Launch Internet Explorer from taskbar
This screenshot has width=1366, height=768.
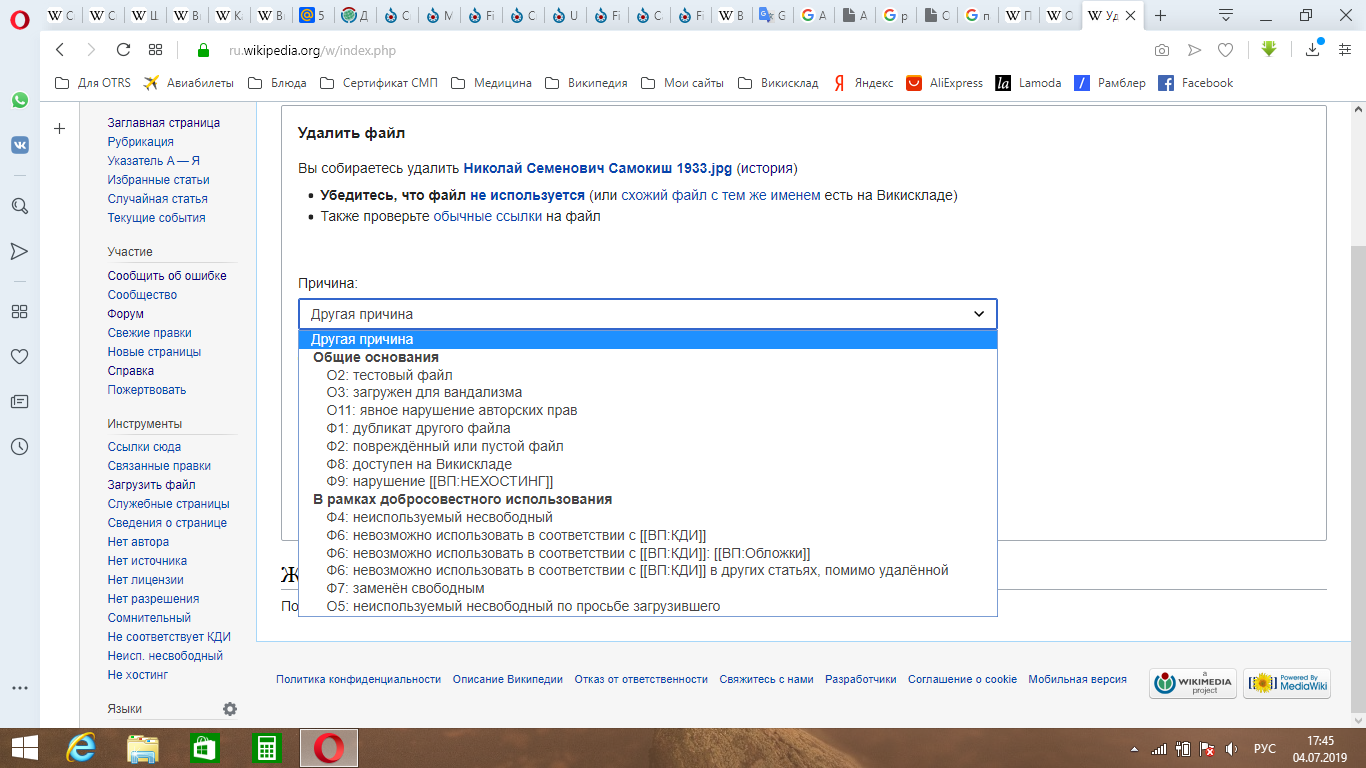click(x=80, y=748)
